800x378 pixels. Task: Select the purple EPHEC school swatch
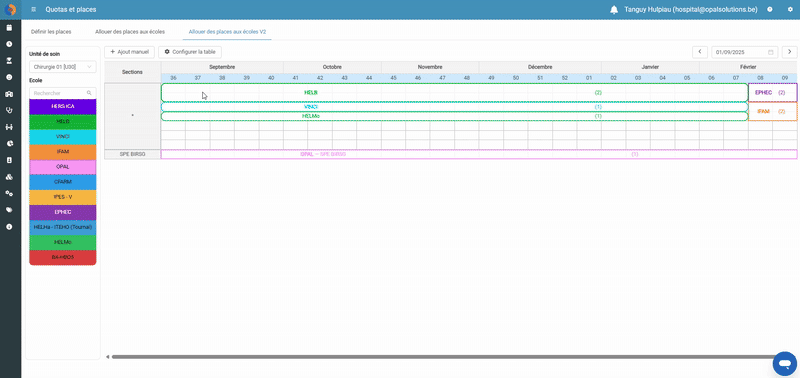click(63, 212)
